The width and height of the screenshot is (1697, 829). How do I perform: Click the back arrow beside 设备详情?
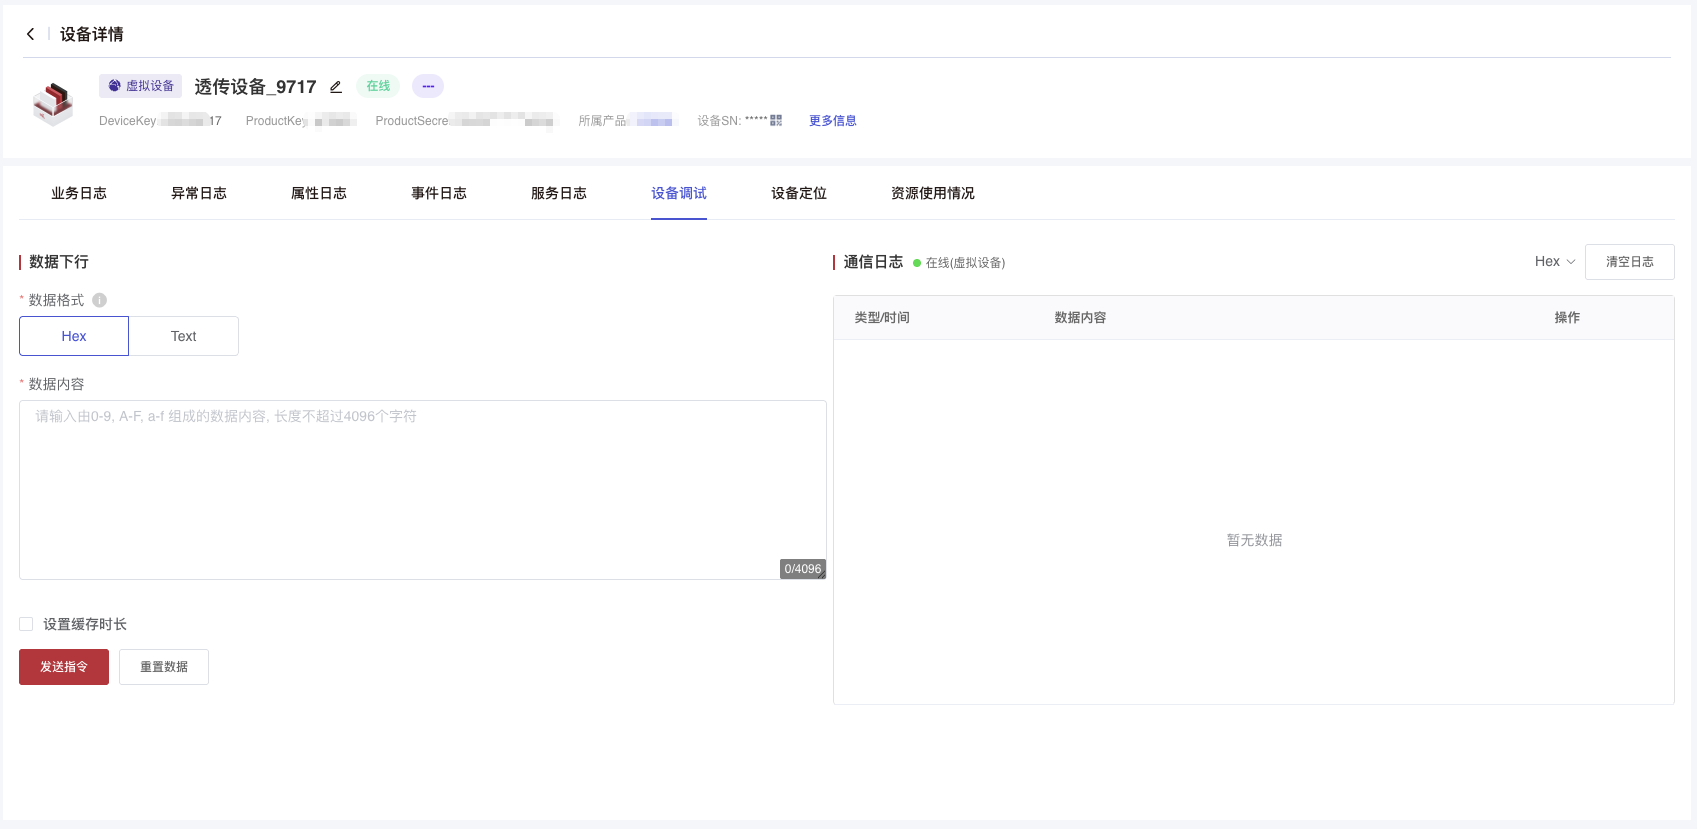tap(30, 34)
